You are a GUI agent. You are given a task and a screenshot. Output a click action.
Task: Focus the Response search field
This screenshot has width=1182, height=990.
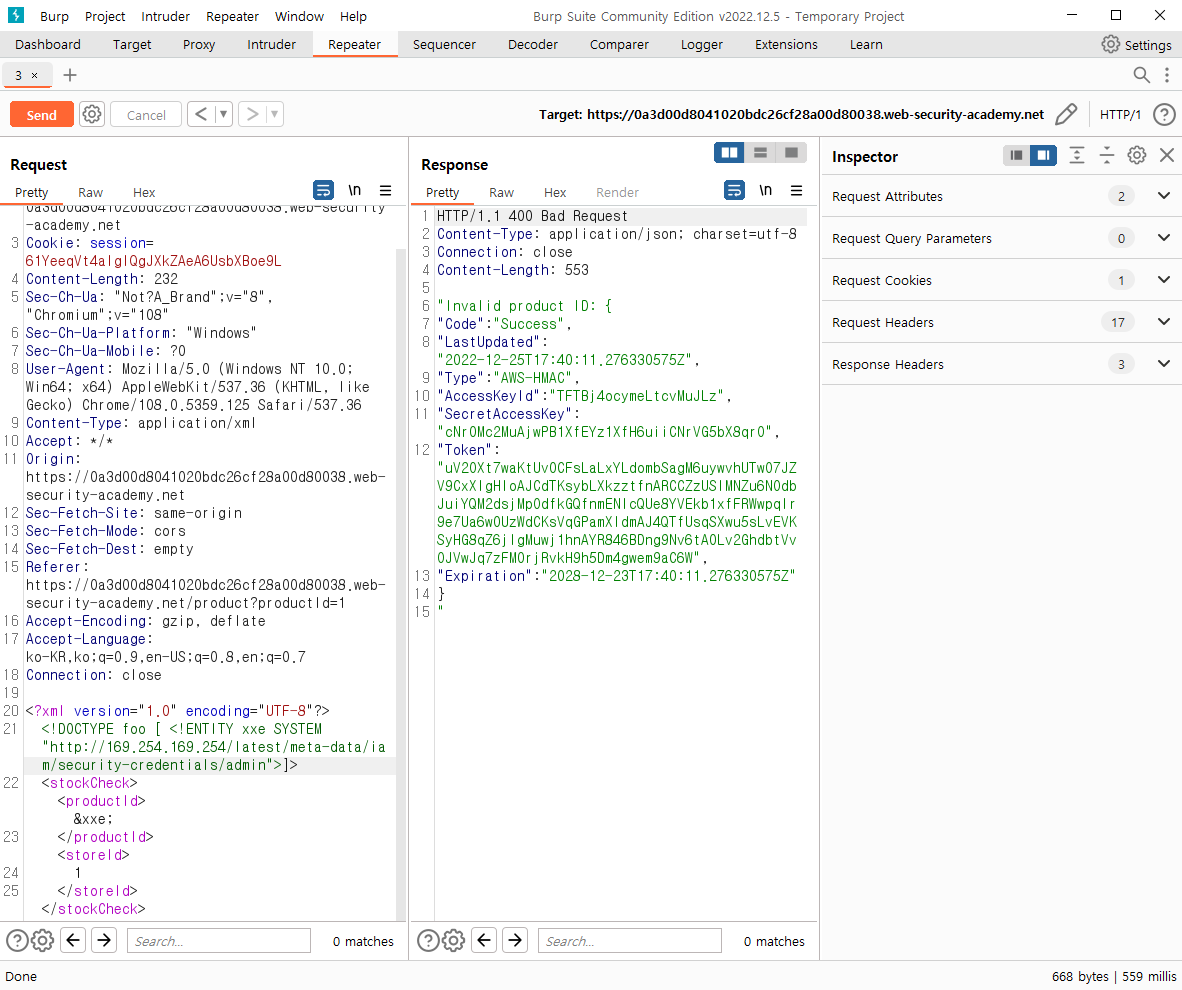coord(629,941)
